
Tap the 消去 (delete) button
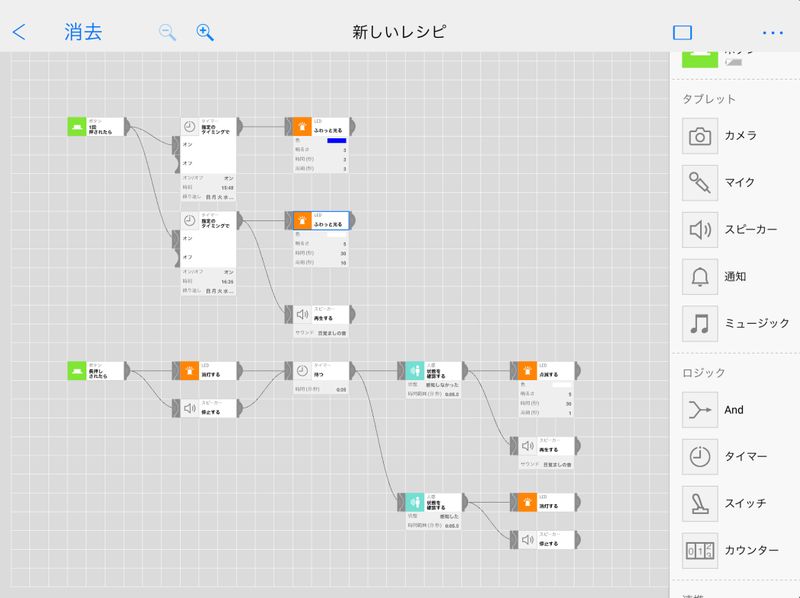[82, 32]
